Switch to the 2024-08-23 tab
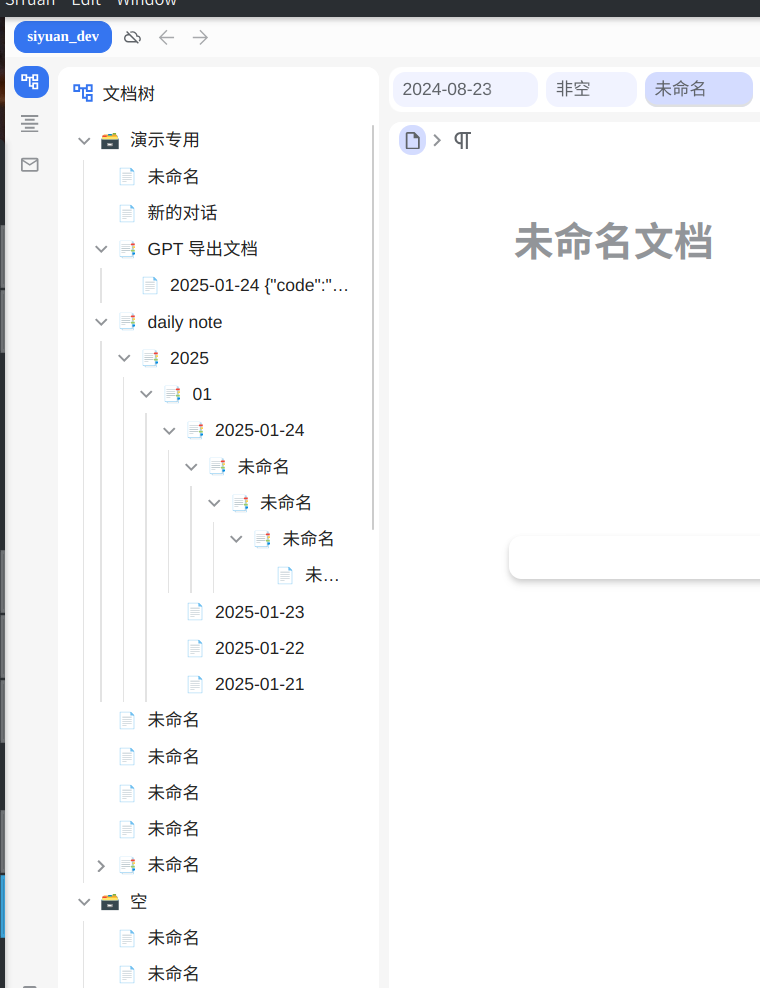 pos(465,89)
